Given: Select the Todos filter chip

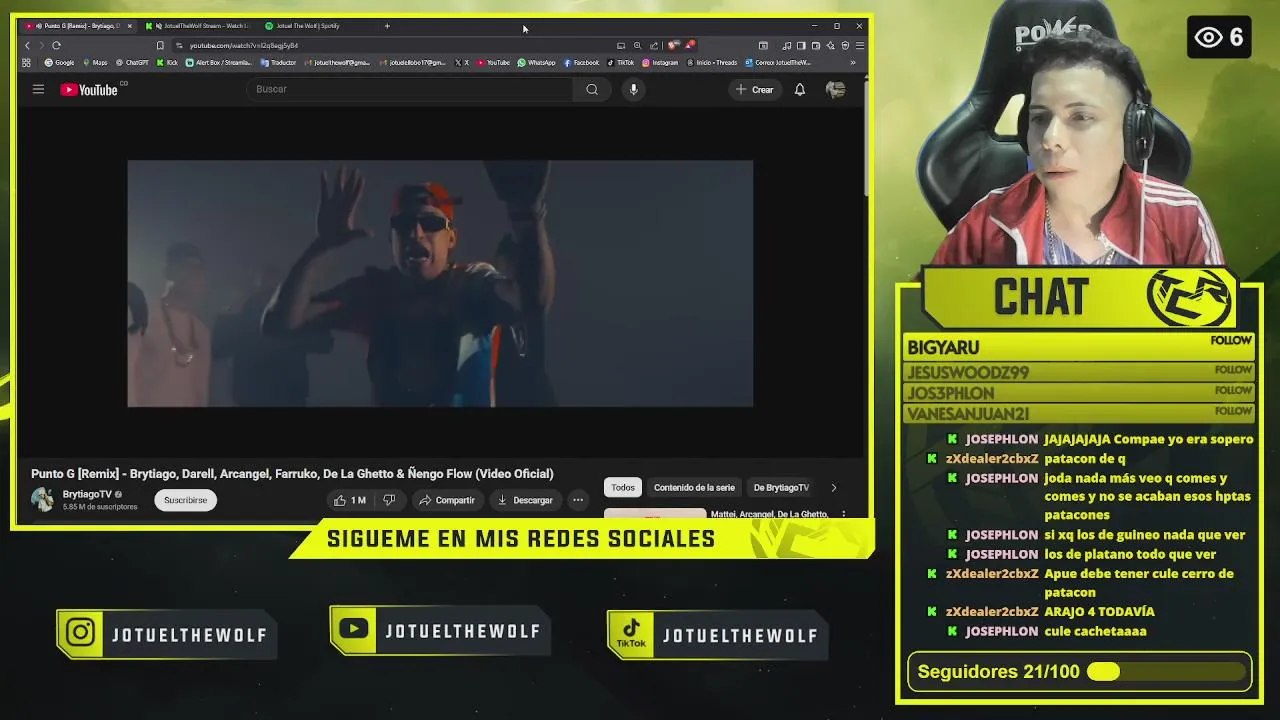Looking at the screenshot, I should tap(623, 487).
